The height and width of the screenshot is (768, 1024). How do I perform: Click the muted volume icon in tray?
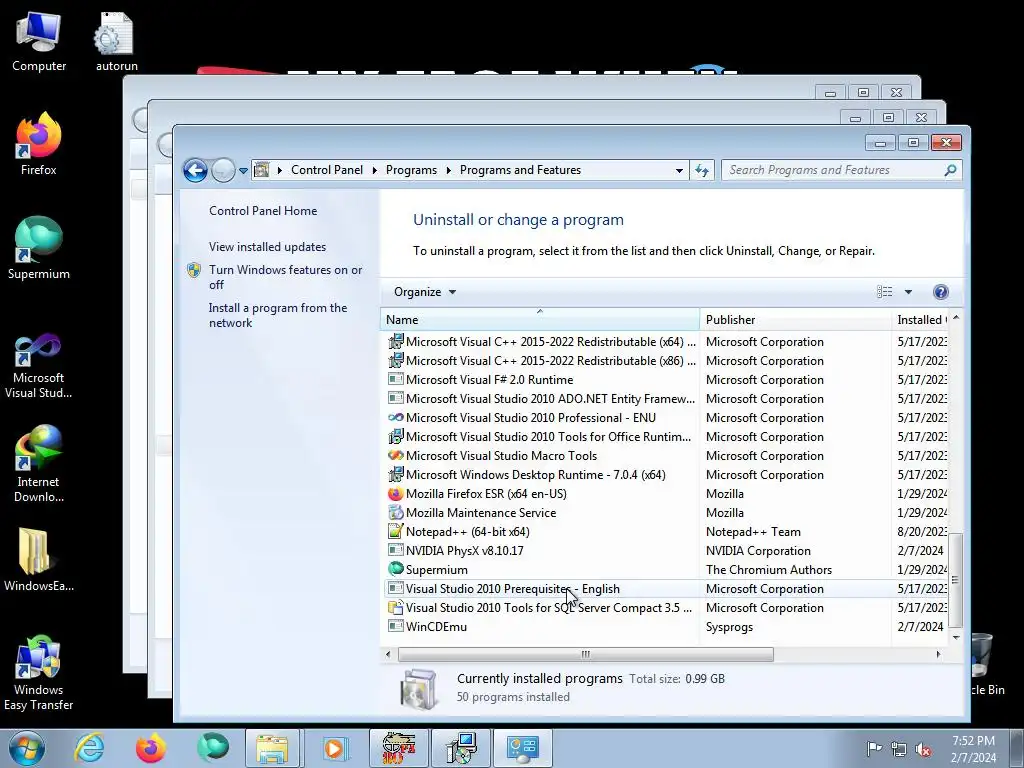tap(923, 749)
